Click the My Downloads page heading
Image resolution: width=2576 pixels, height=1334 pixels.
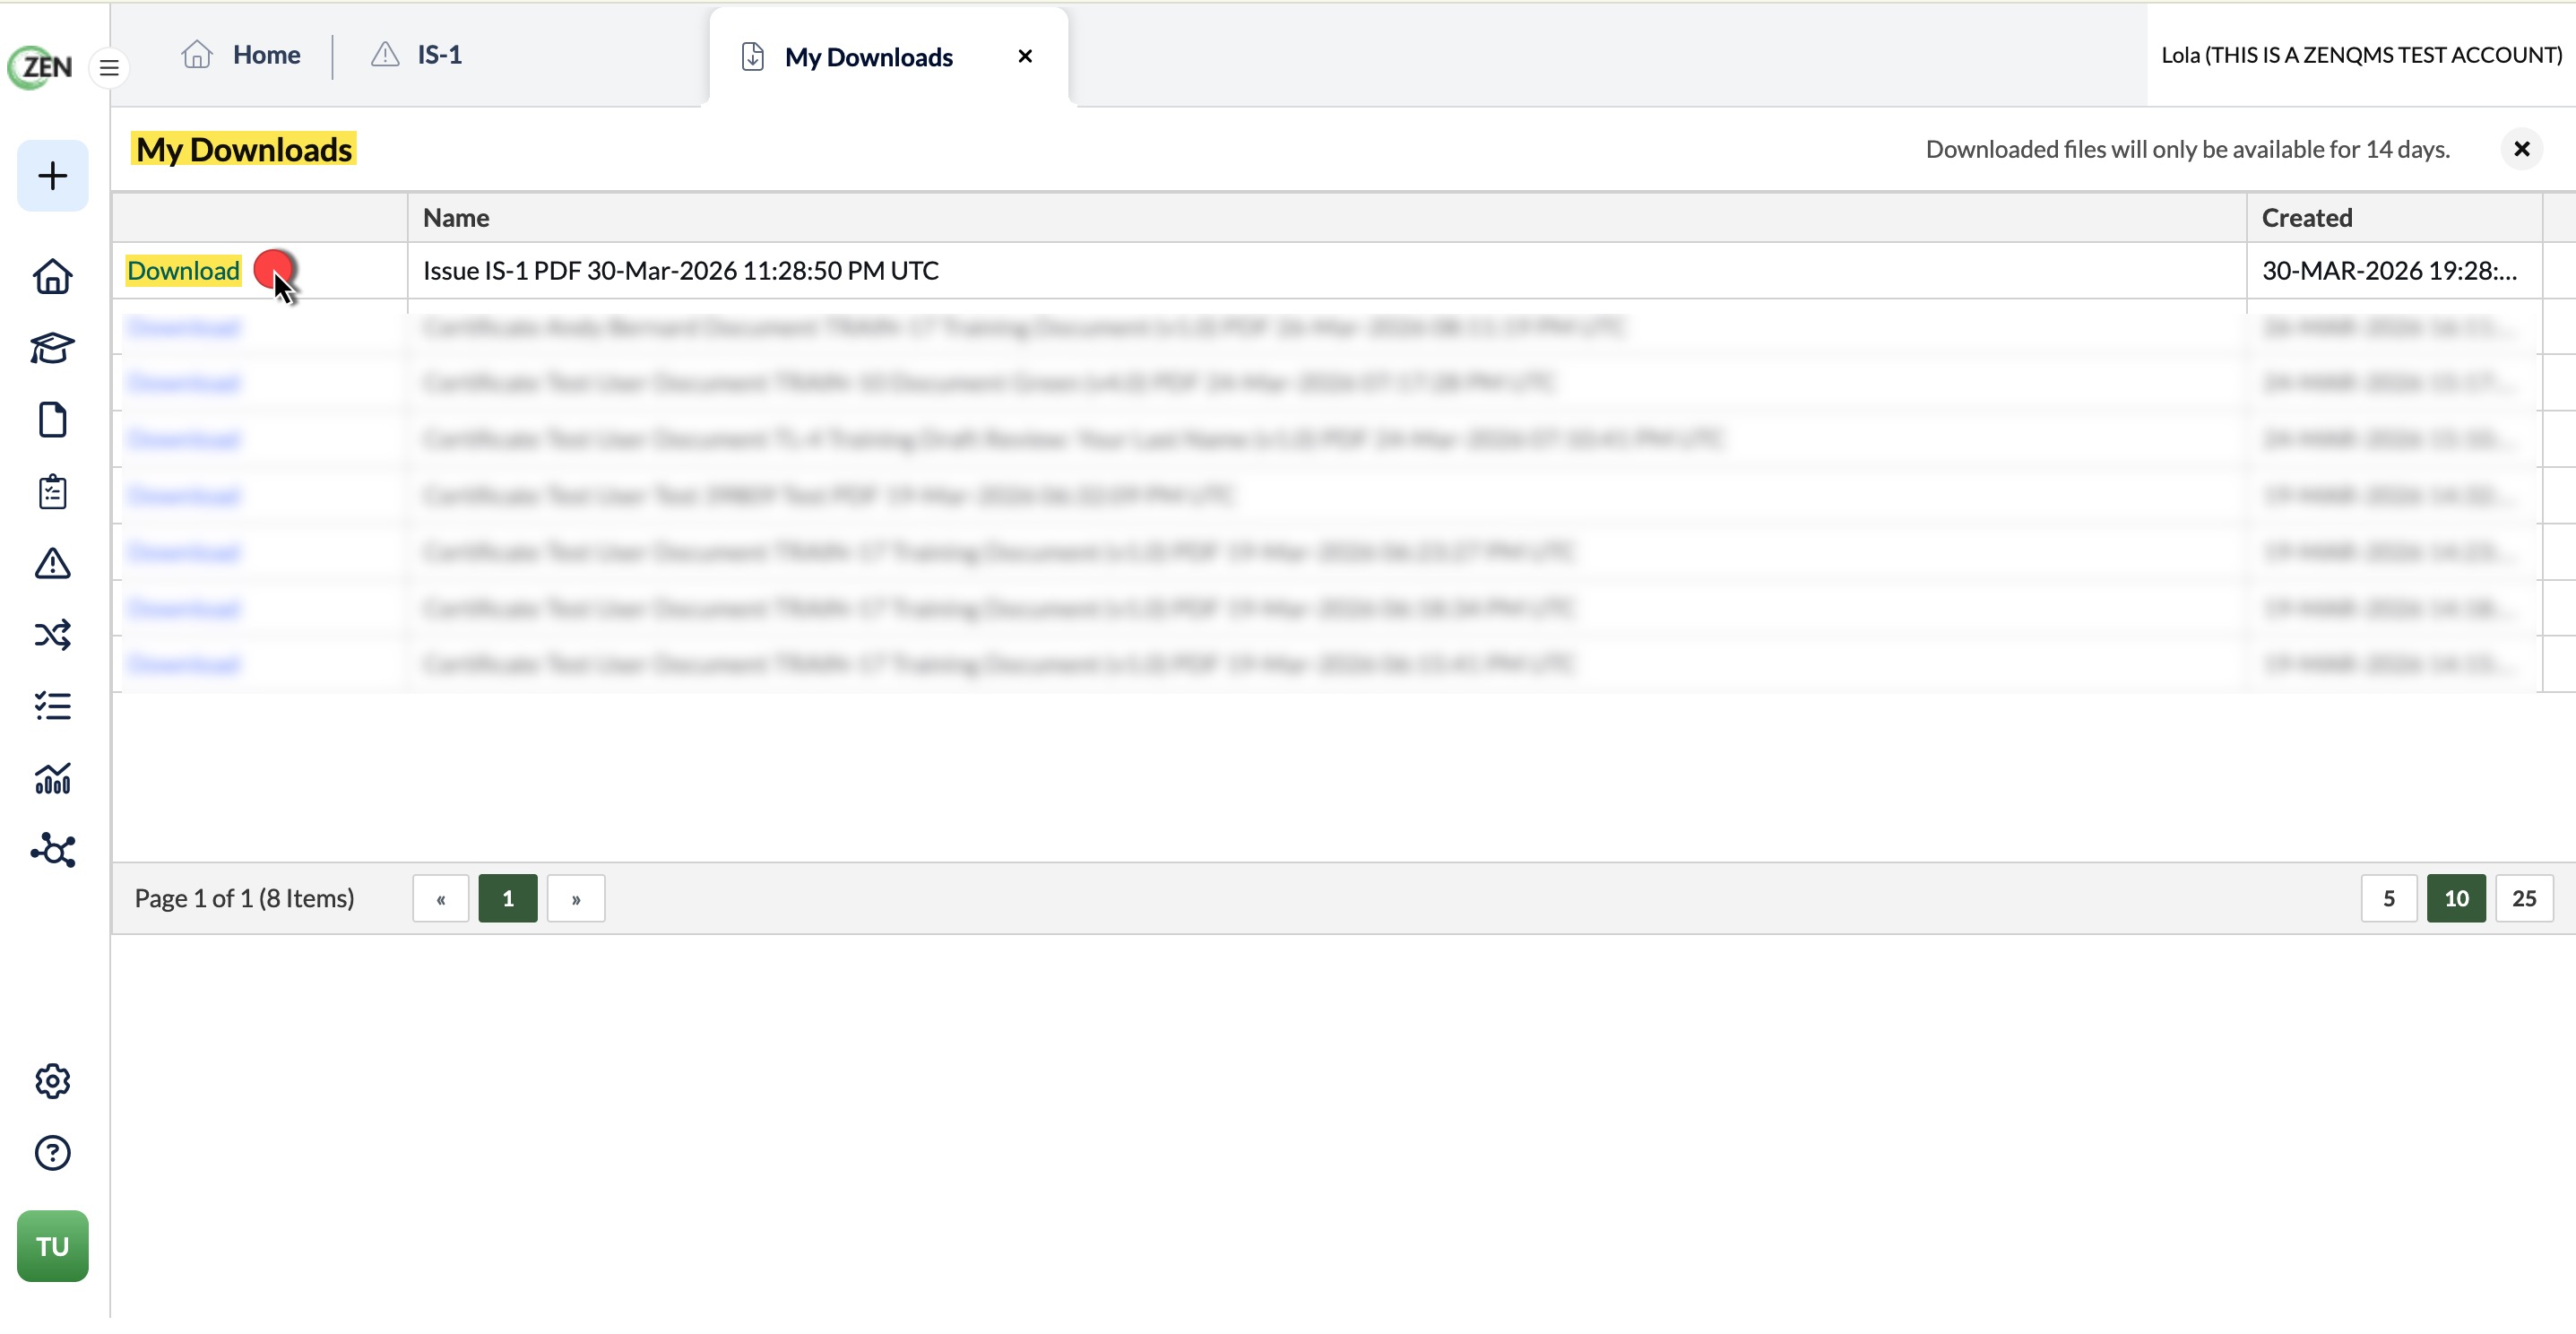tap(244, 150)
